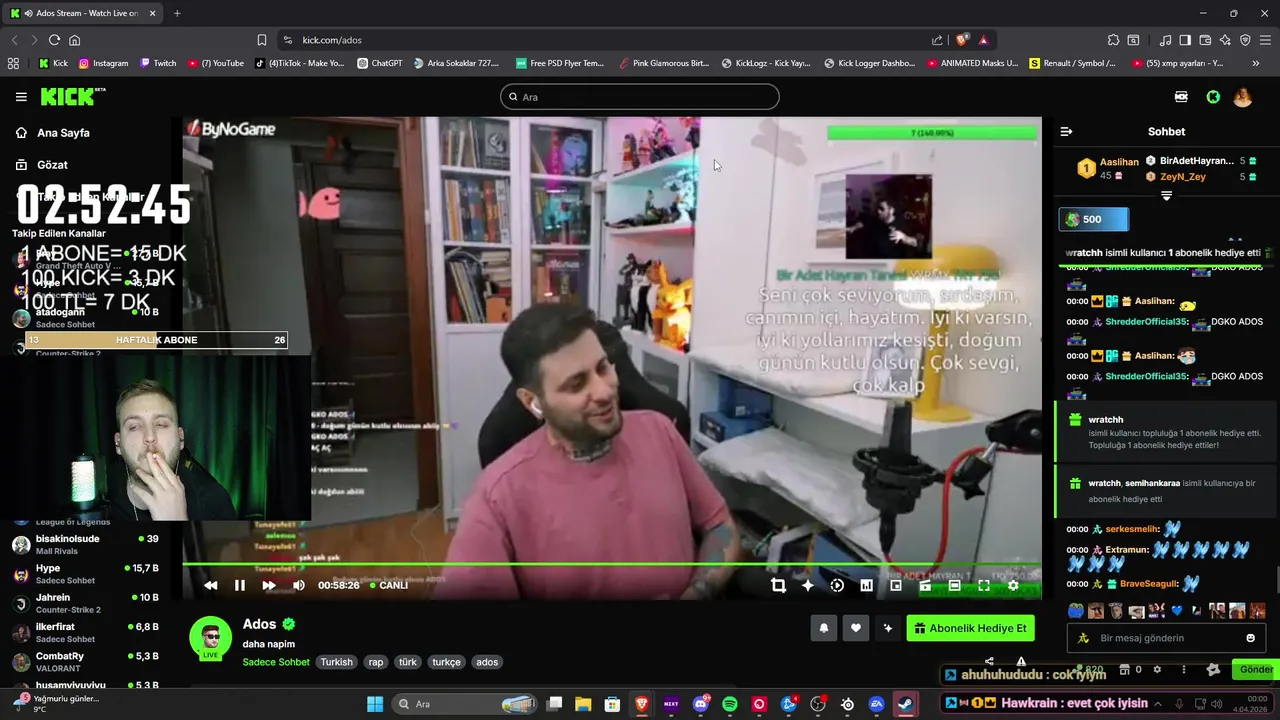This screenshot has height=720, width=1280.
Task: Open the clip crop tool in player
Action: pos(778,585)
